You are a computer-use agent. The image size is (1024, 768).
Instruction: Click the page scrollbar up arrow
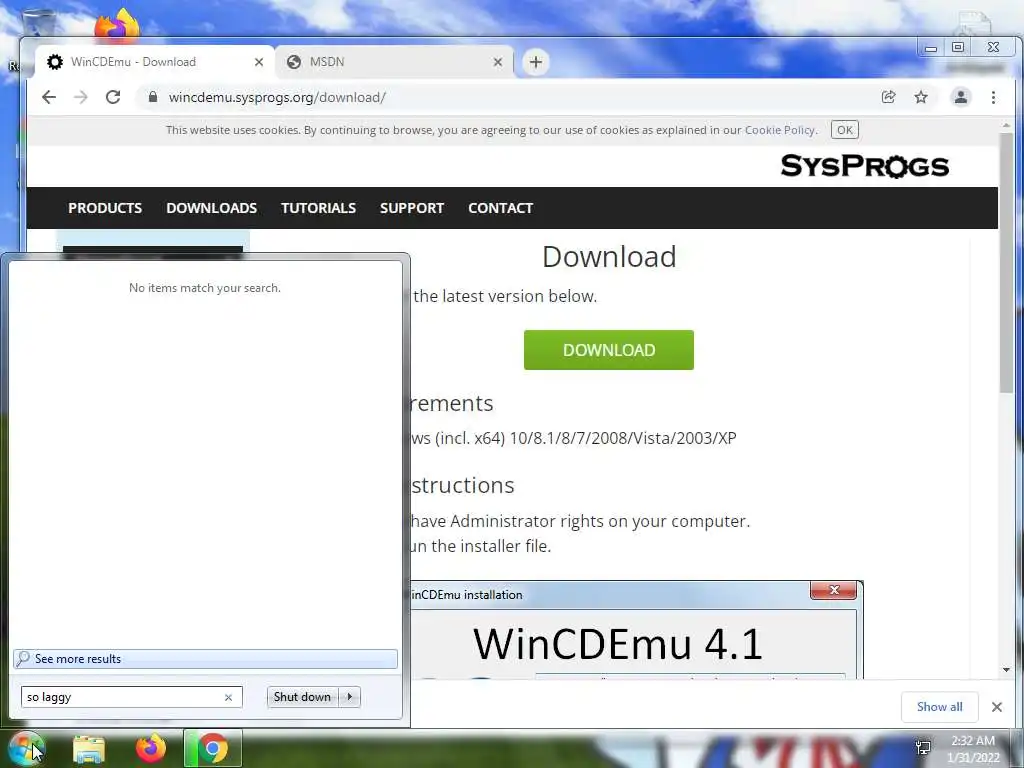tap(1006, 125)
